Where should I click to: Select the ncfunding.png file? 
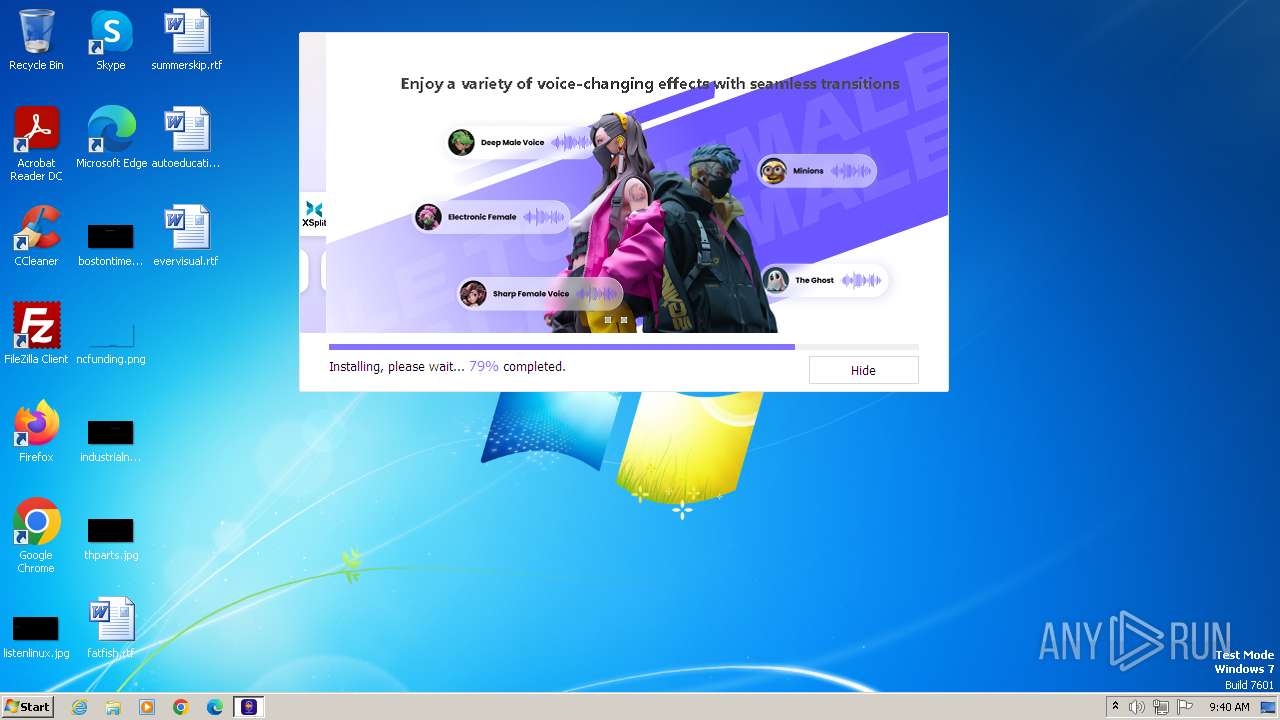tap(110, 343)
